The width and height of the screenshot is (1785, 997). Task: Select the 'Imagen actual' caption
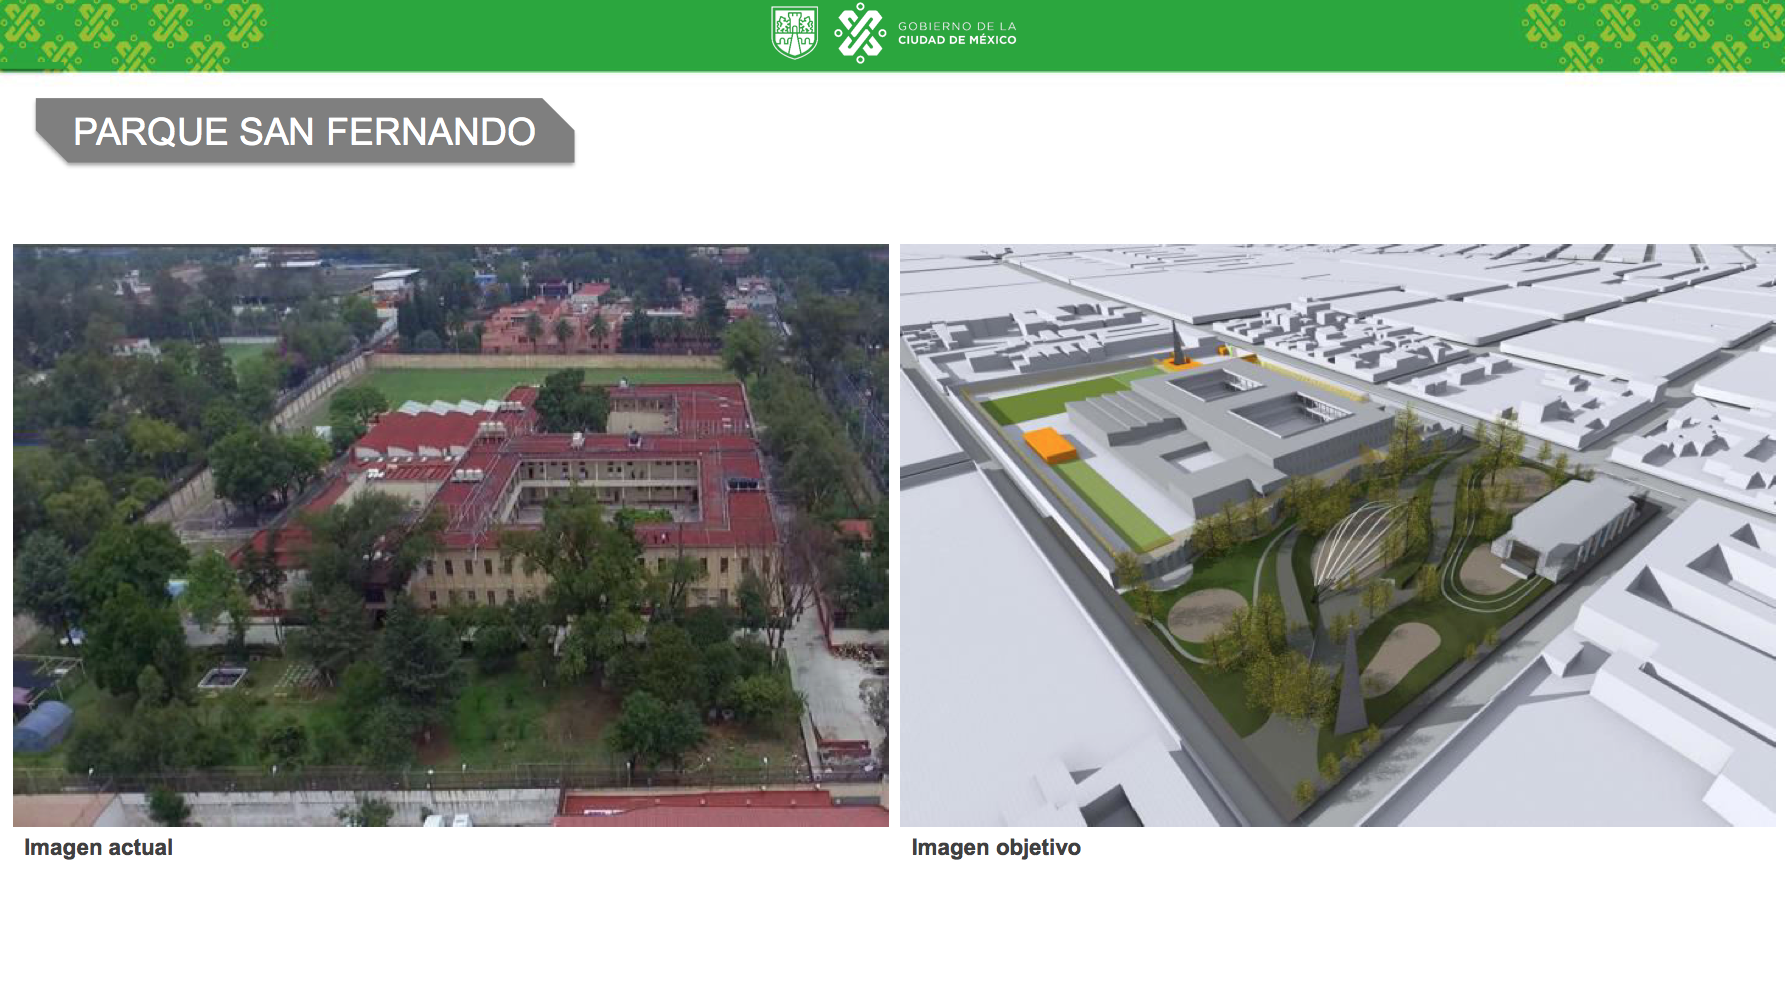pos(98,847)
